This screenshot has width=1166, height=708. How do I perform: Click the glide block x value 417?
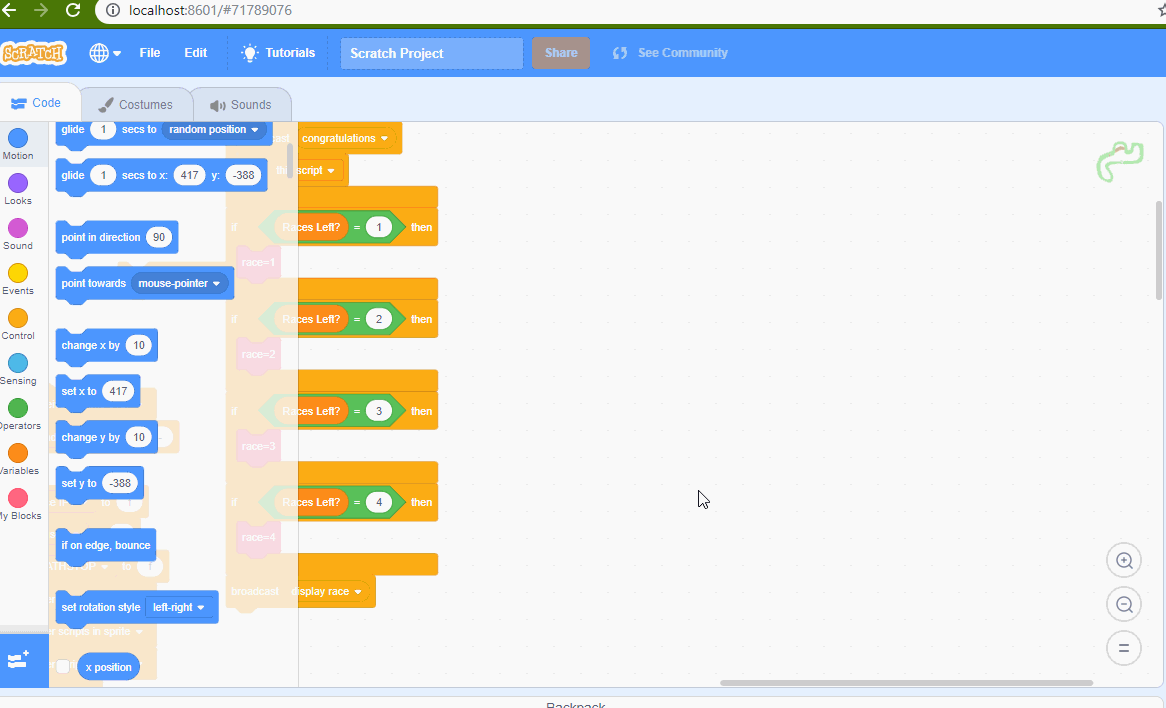pyautogui.click(x=190, y=176)
